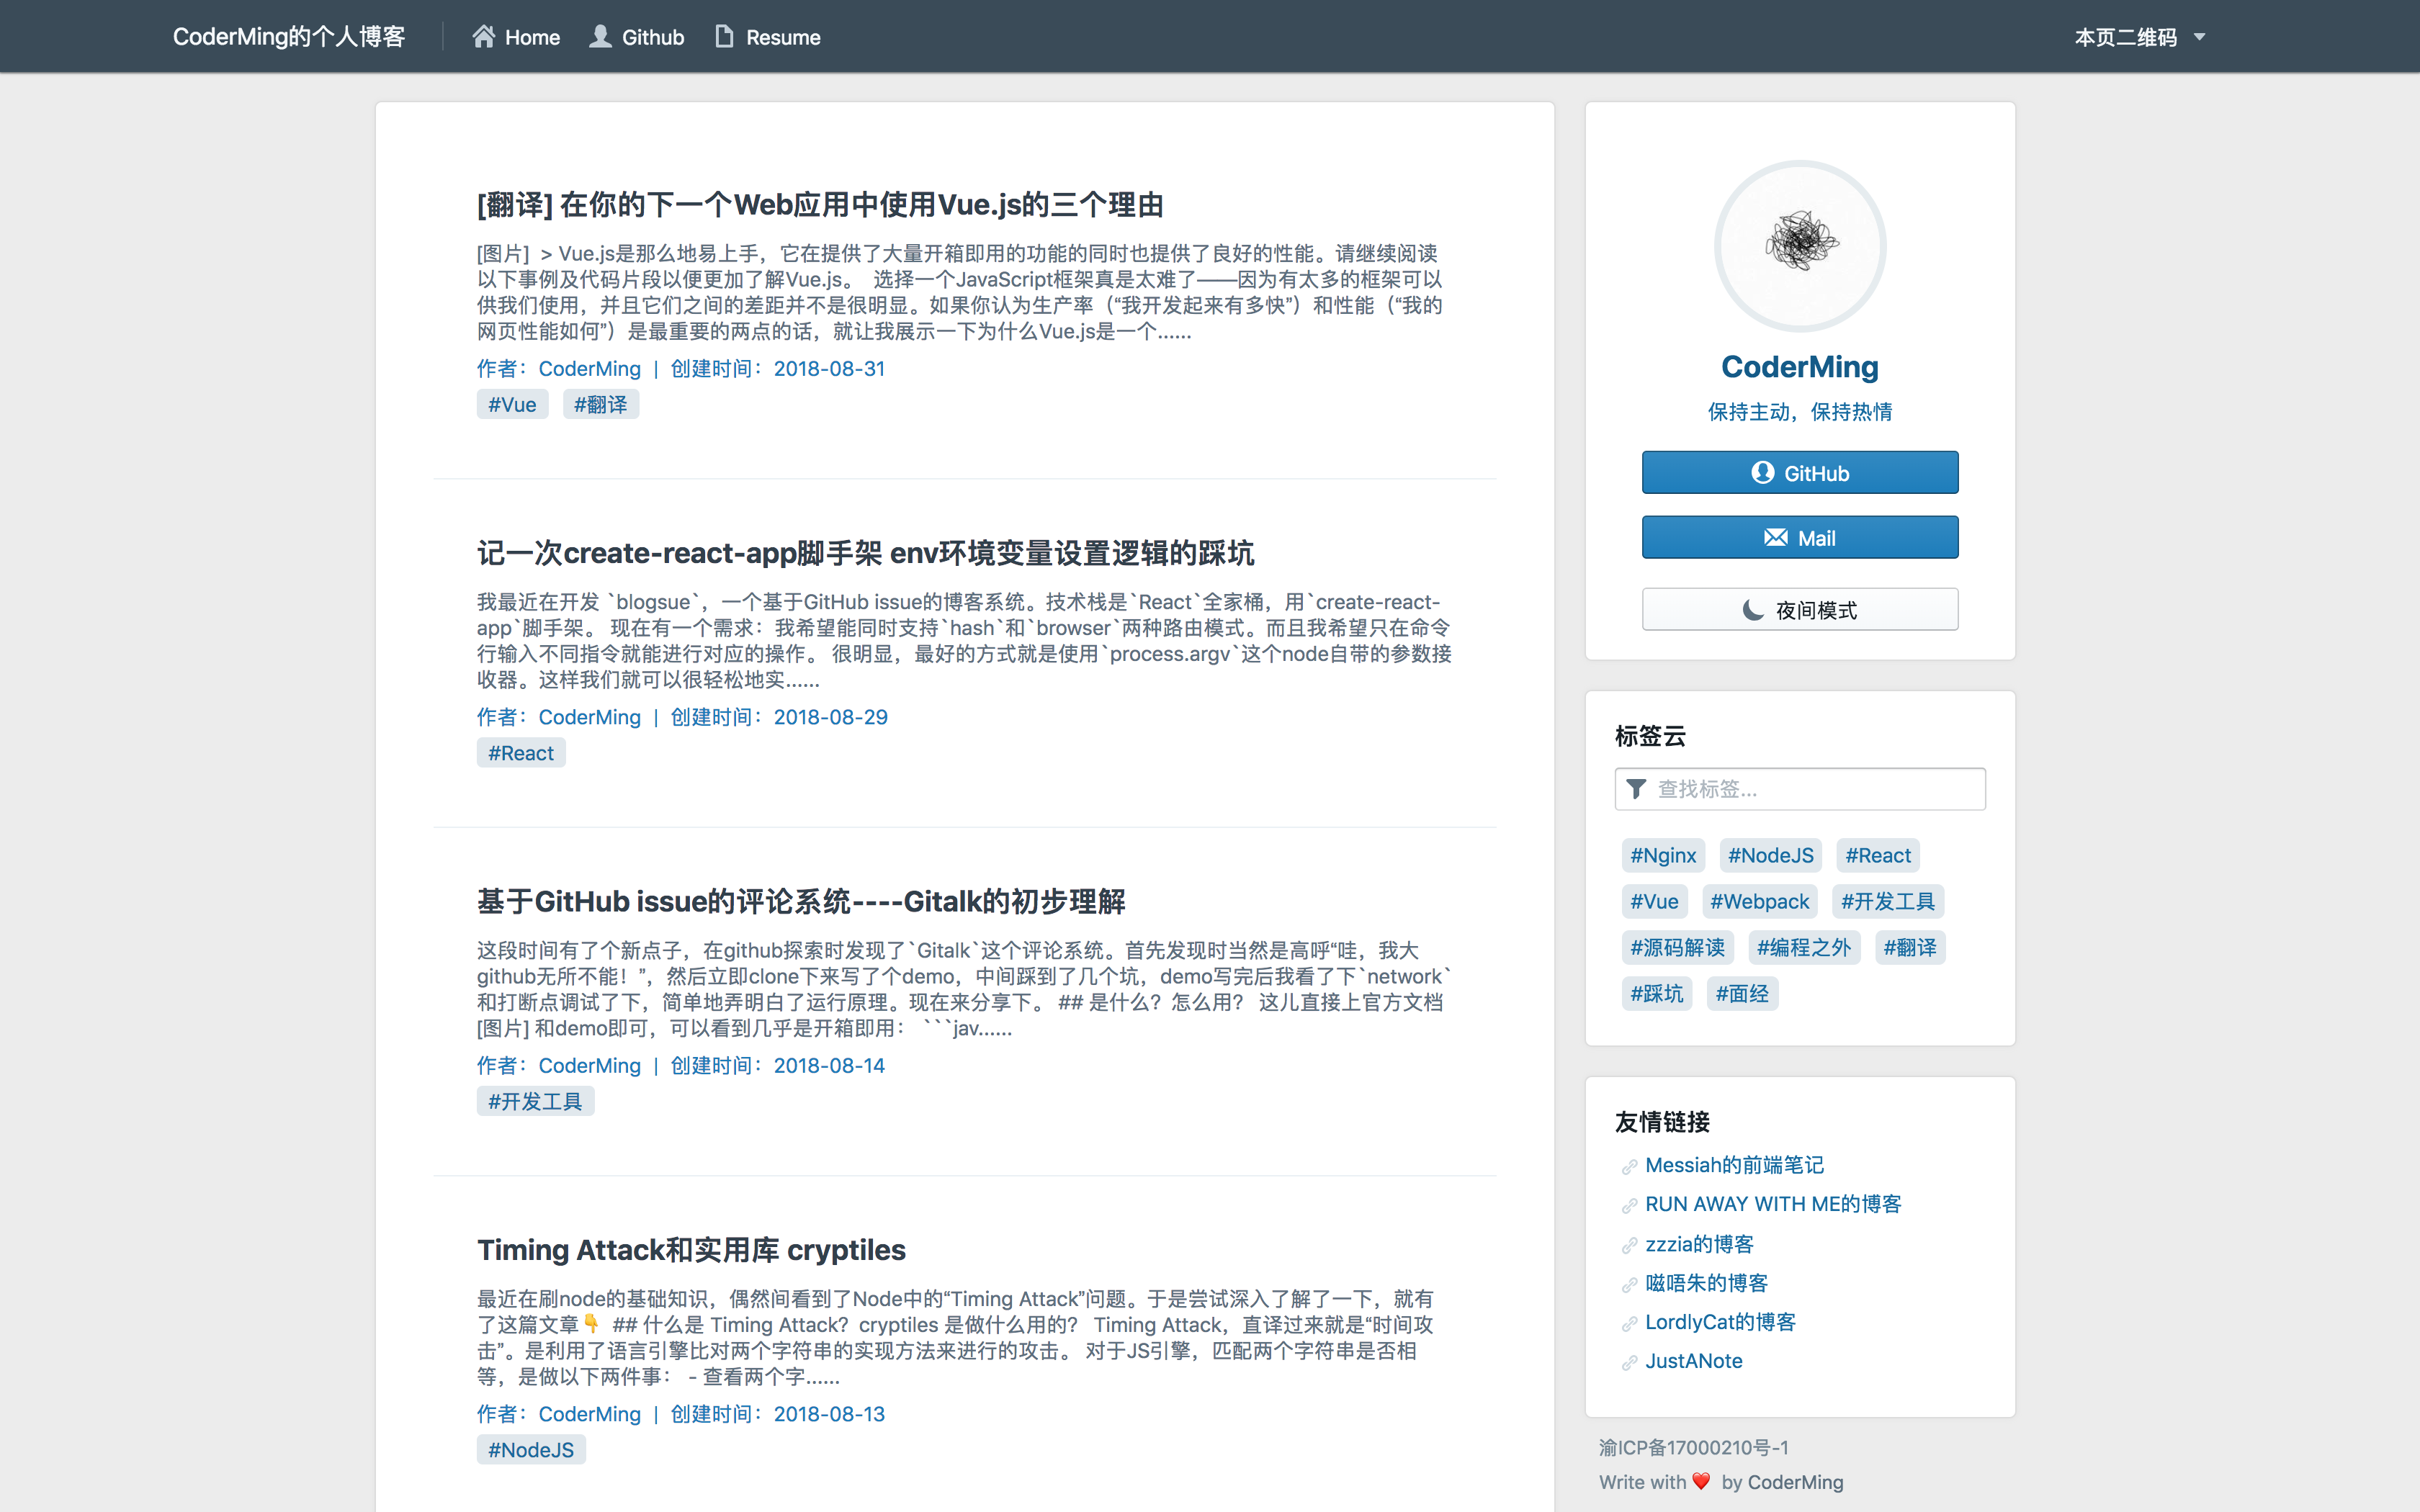This screenshot has height=1512, width=2420.
Task: Filter posts by #Webpack tag in cloud
Action: (x=1759, y=902)
